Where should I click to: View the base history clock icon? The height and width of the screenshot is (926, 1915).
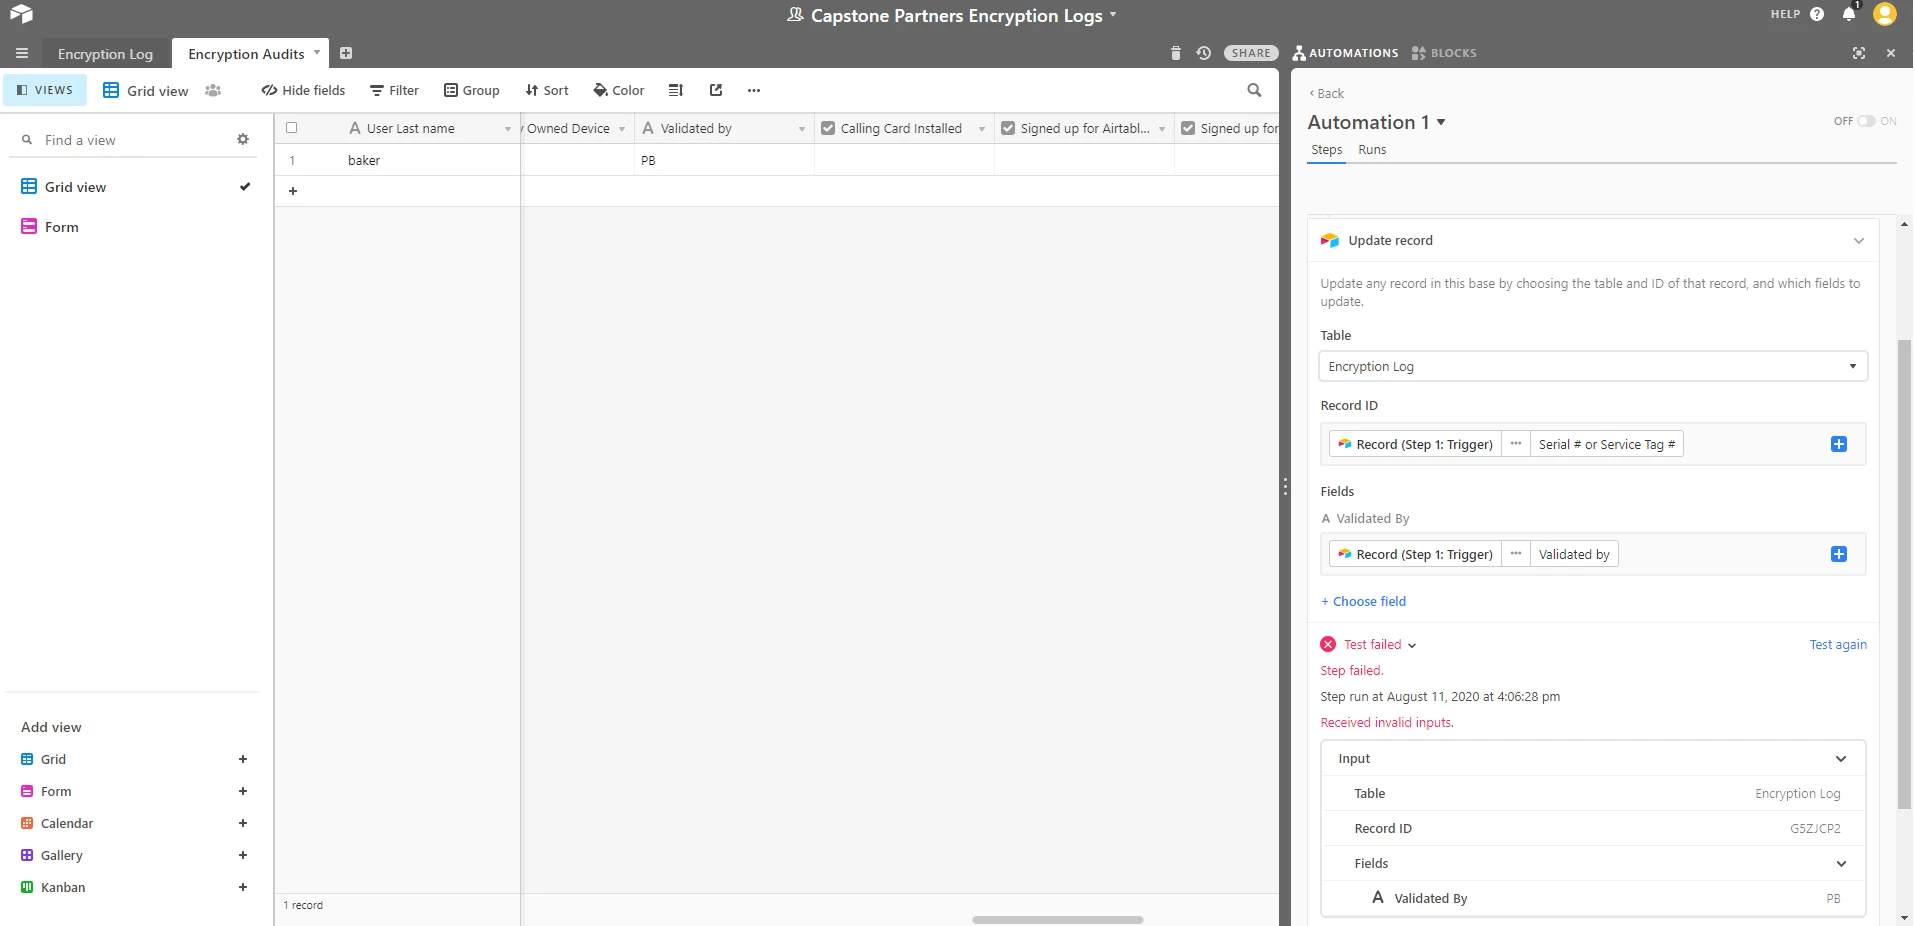click(x=1204, y=53)
